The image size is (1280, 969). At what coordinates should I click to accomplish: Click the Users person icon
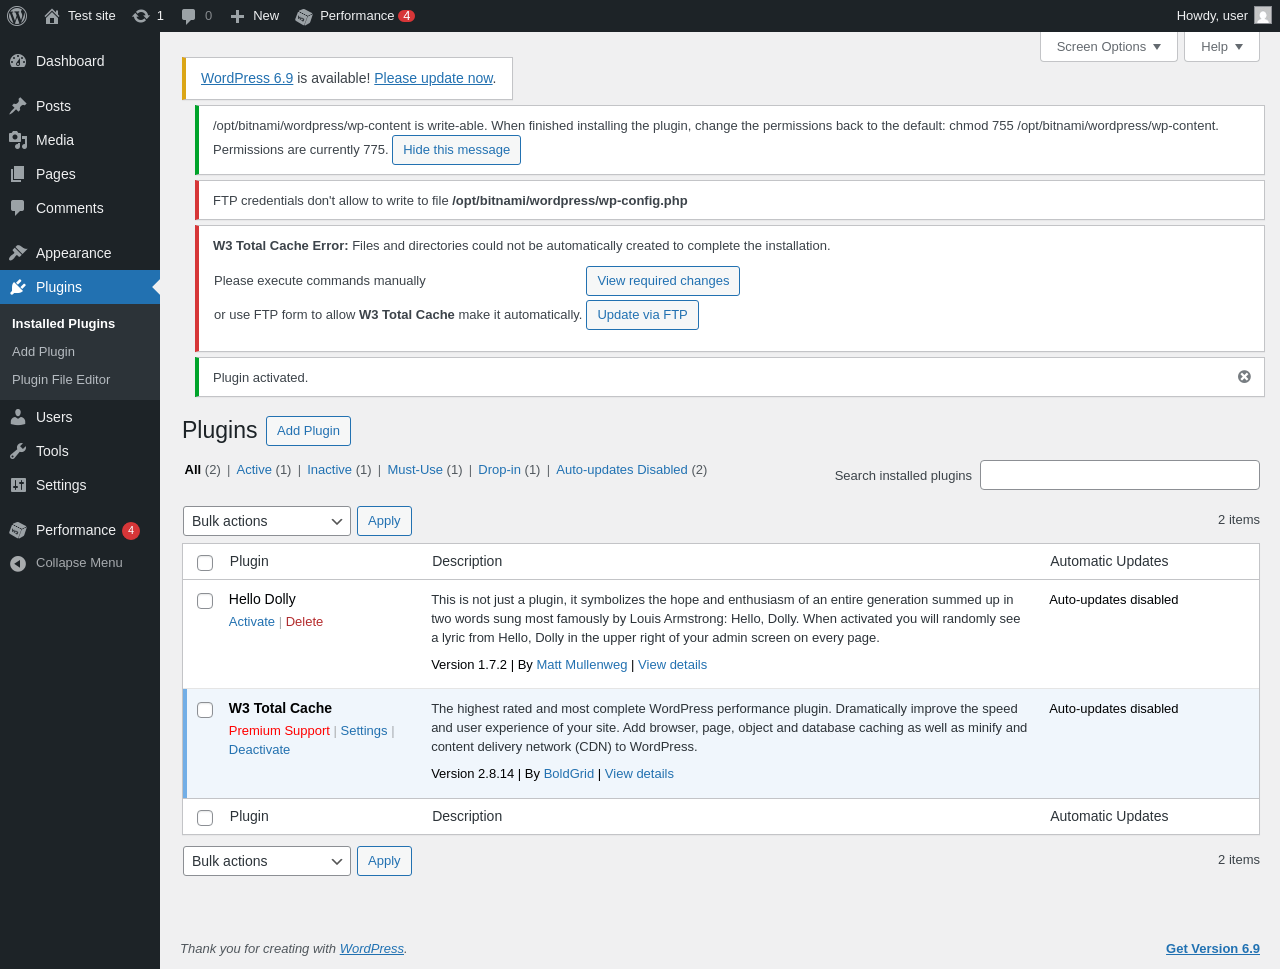point(18,417)
